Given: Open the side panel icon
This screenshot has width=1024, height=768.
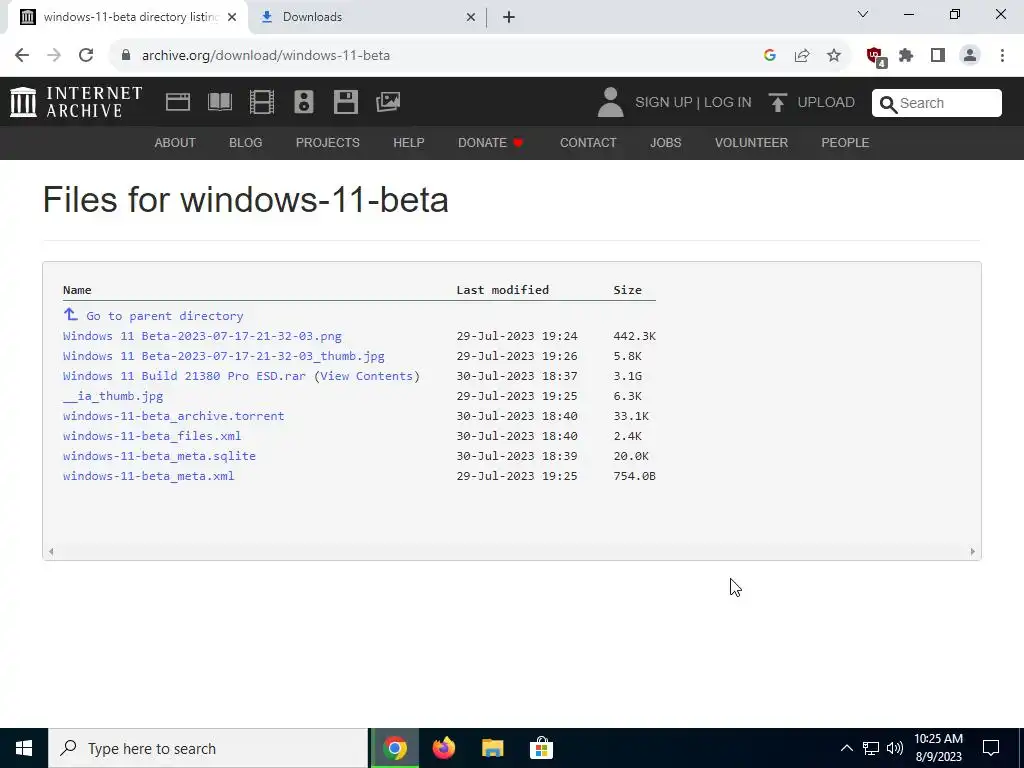Looking at the screenshot, I should click(x=938, y=55).
